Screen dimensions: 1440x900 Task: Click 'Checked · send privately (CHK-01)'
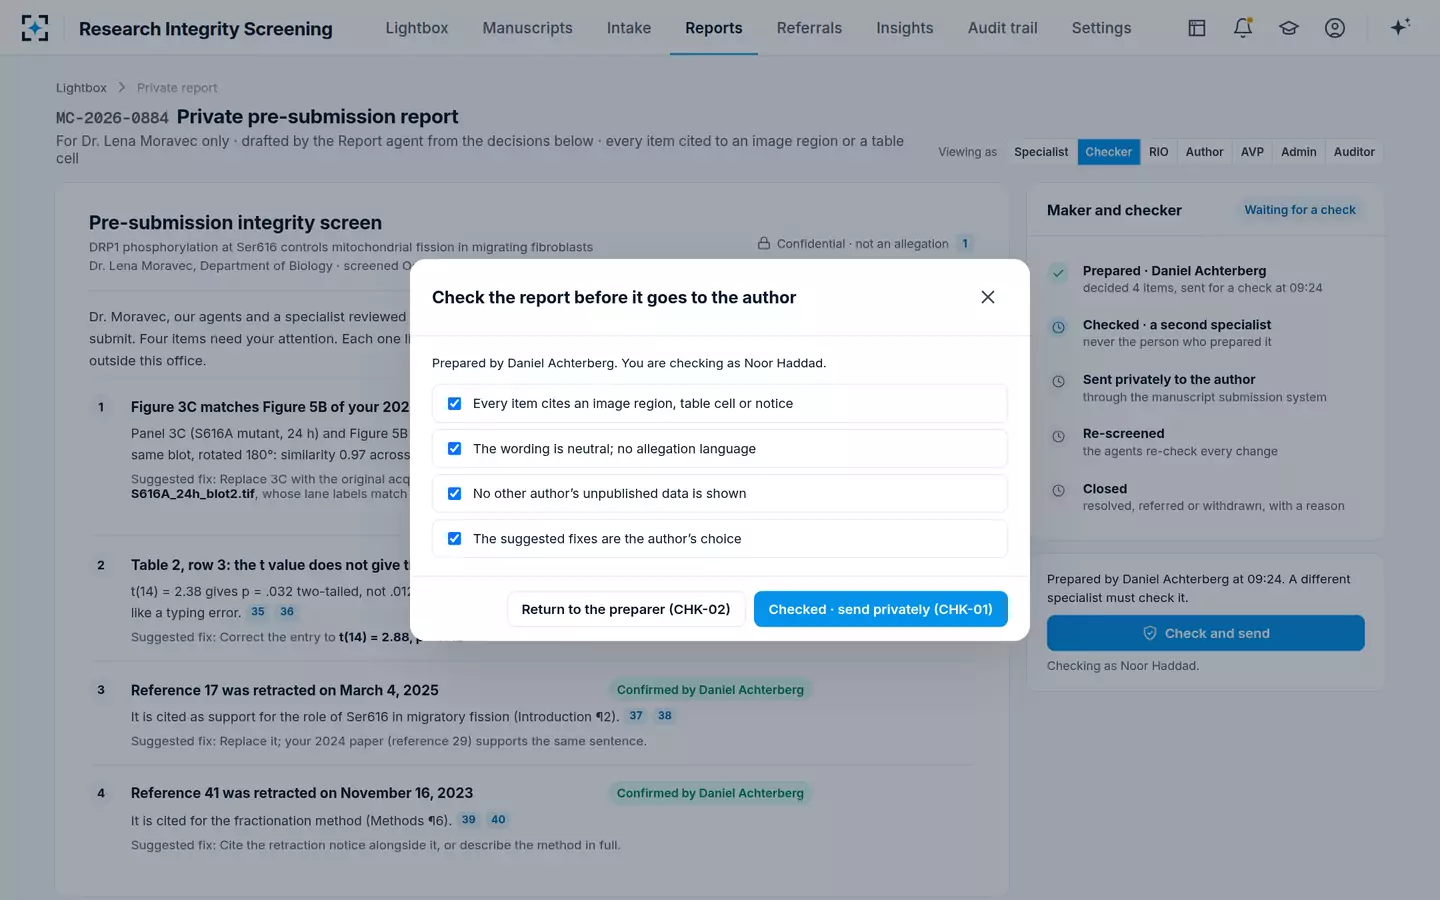coord(880,609)
